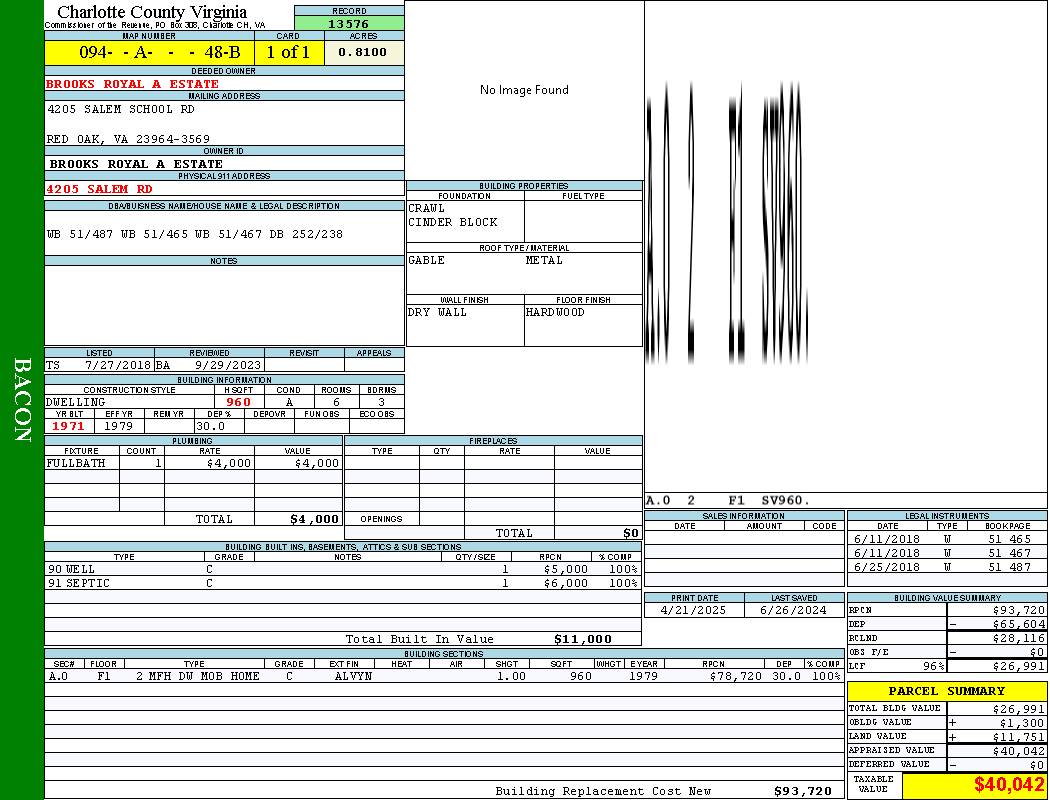Image resolution: width=1050 pixels, height=800 pixels.
Task: Click the 'No Image Found' photo placeholder
Action: click(524, 90)
